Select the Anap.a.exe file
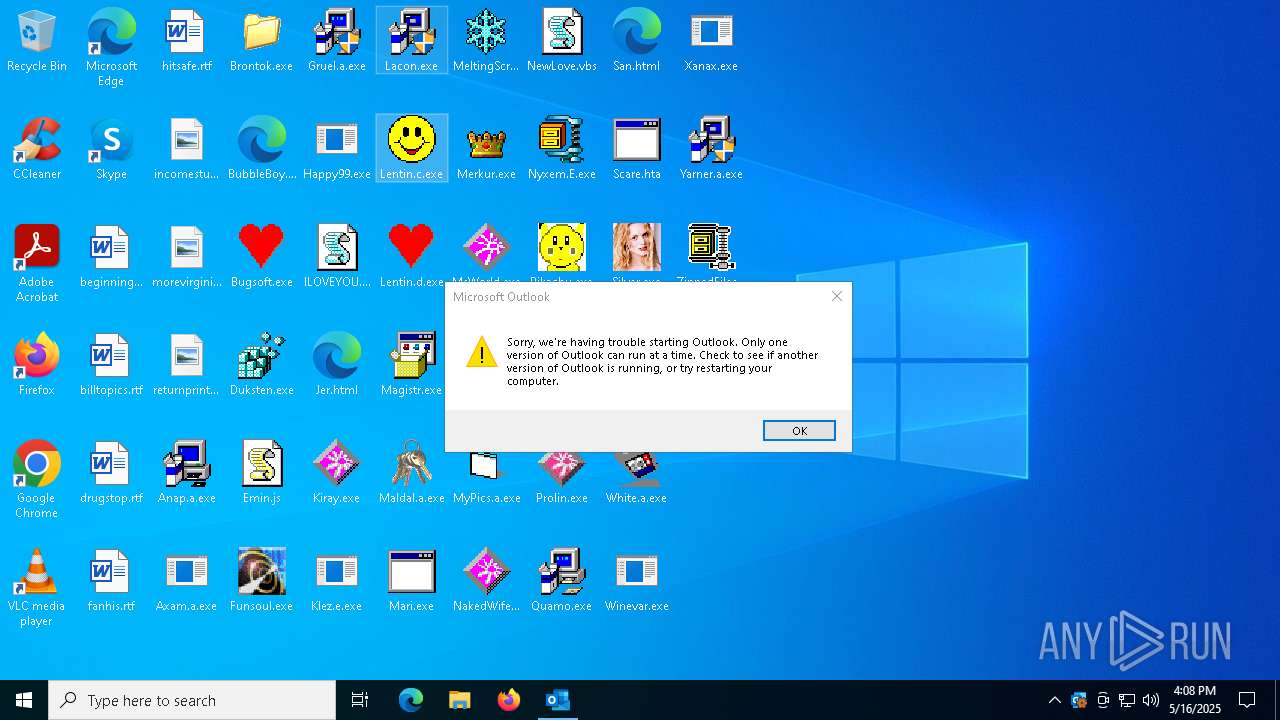 tap(186, 474)
